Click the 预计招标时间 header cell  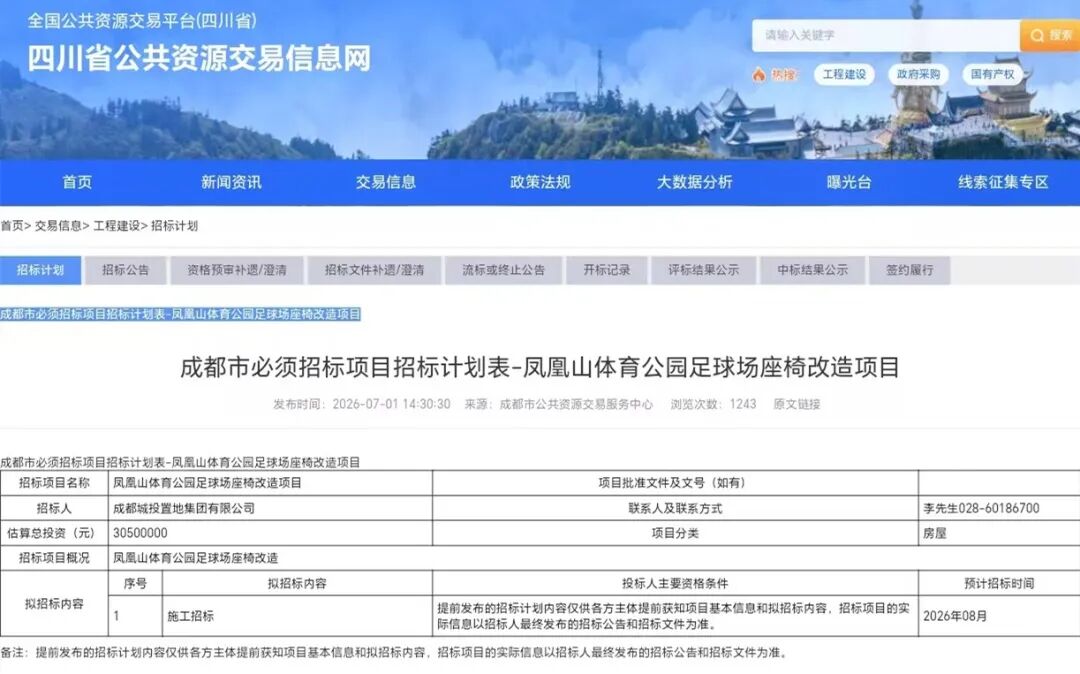(999, 583)
